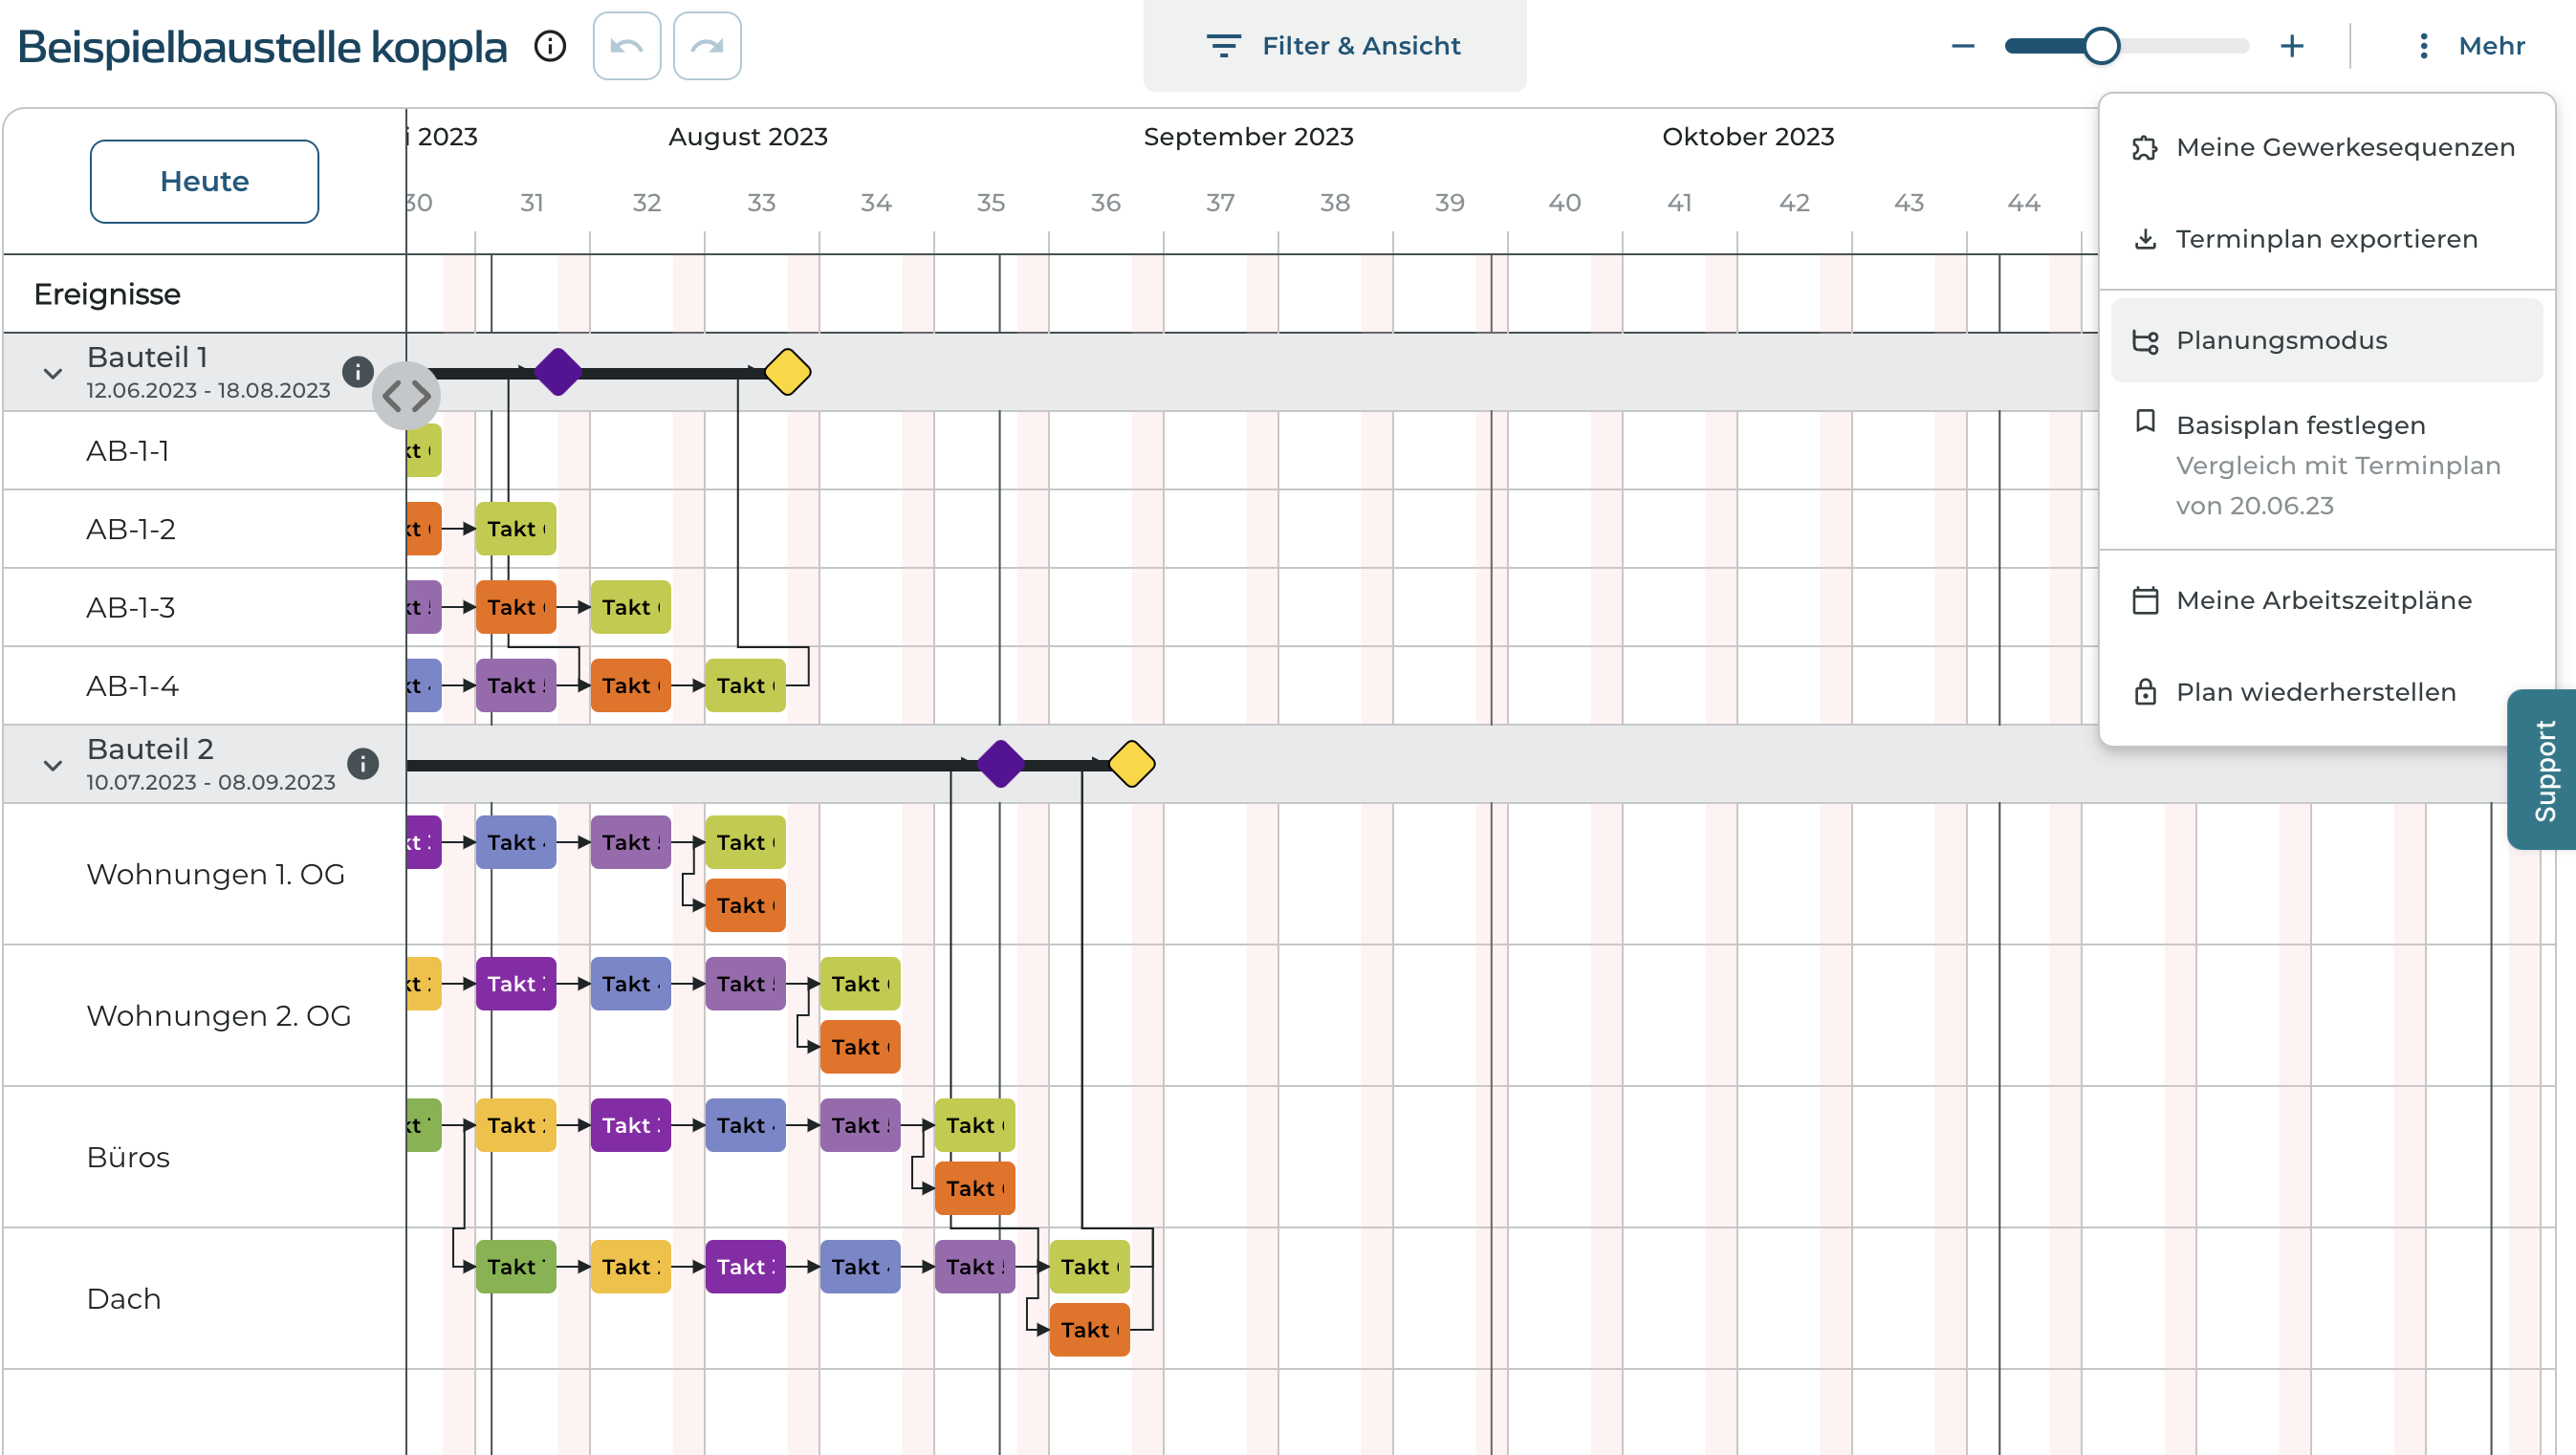
Task: Click the bookmark icon for Basisplan festlegen
Action: click(x=2145, y=421)
